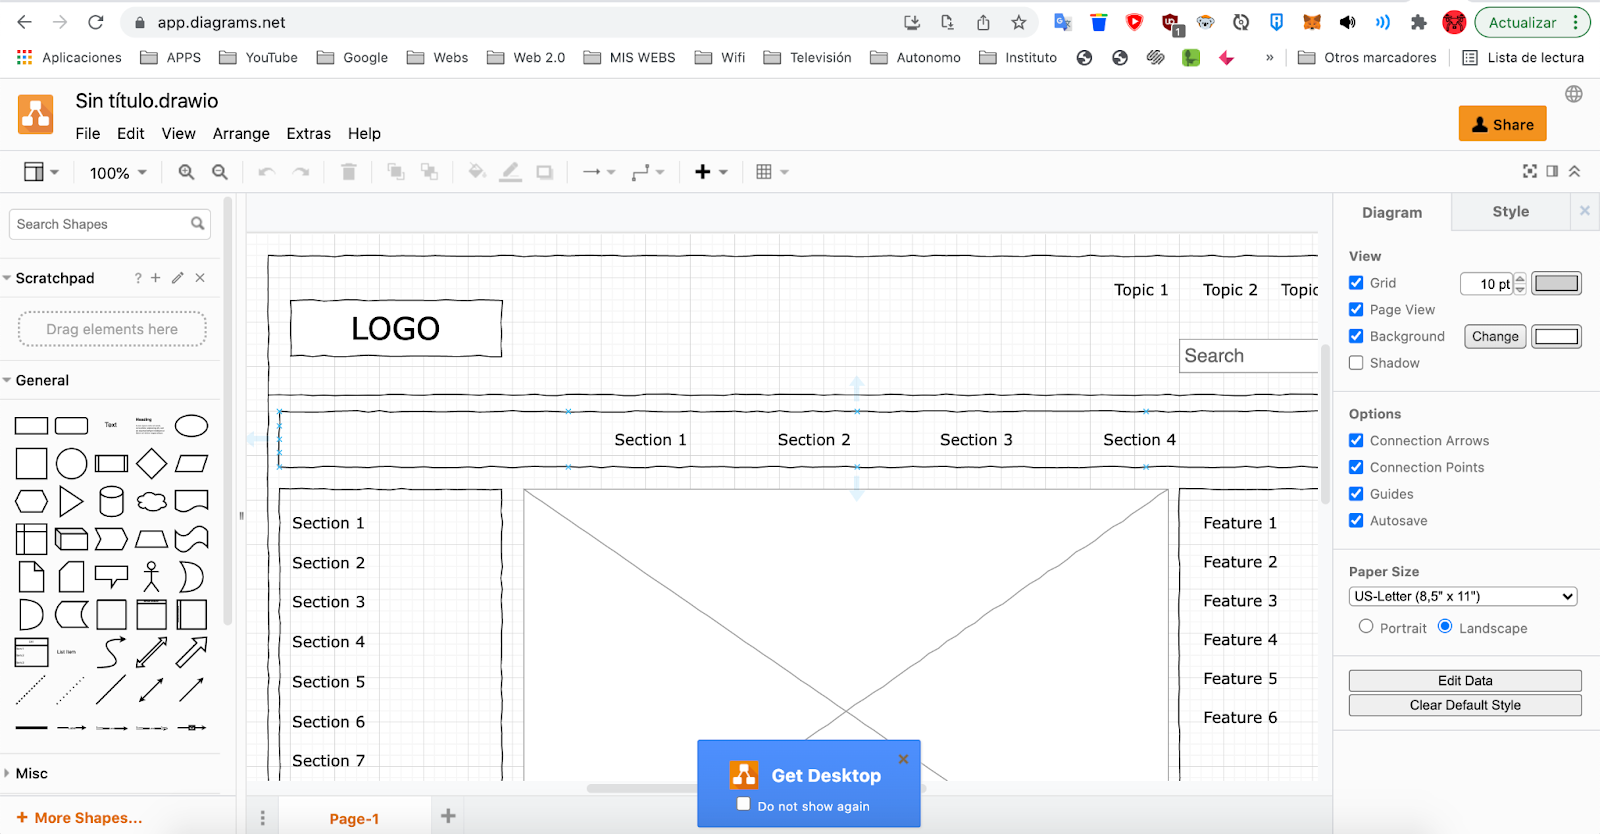The width and height of the screenshot is (1600, 834).
Task: Select the ellipse shape in General palette
Action: pos(191,426)
